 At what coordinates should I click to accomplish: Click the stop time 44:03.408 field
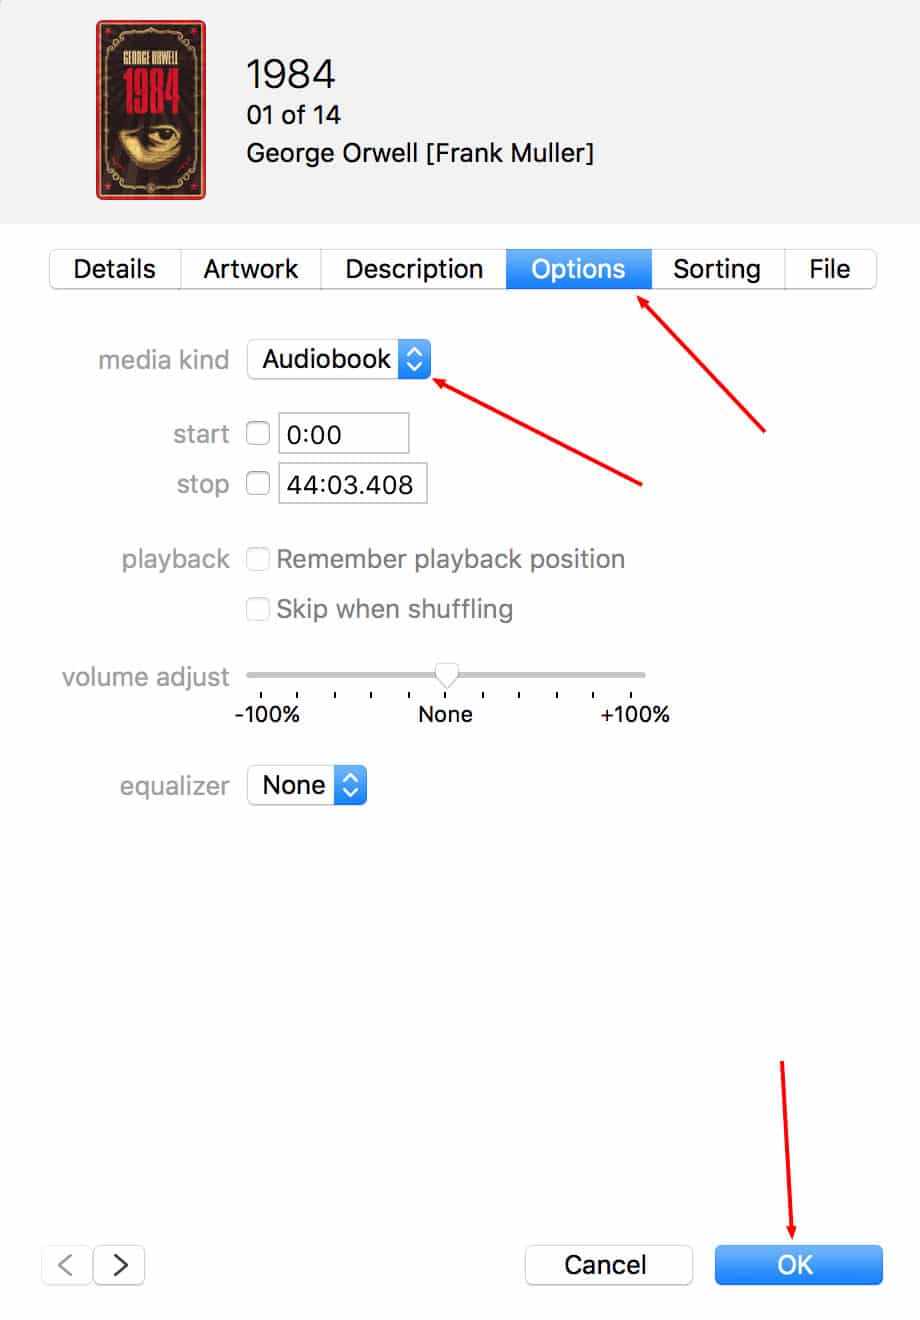coord(352,484)
